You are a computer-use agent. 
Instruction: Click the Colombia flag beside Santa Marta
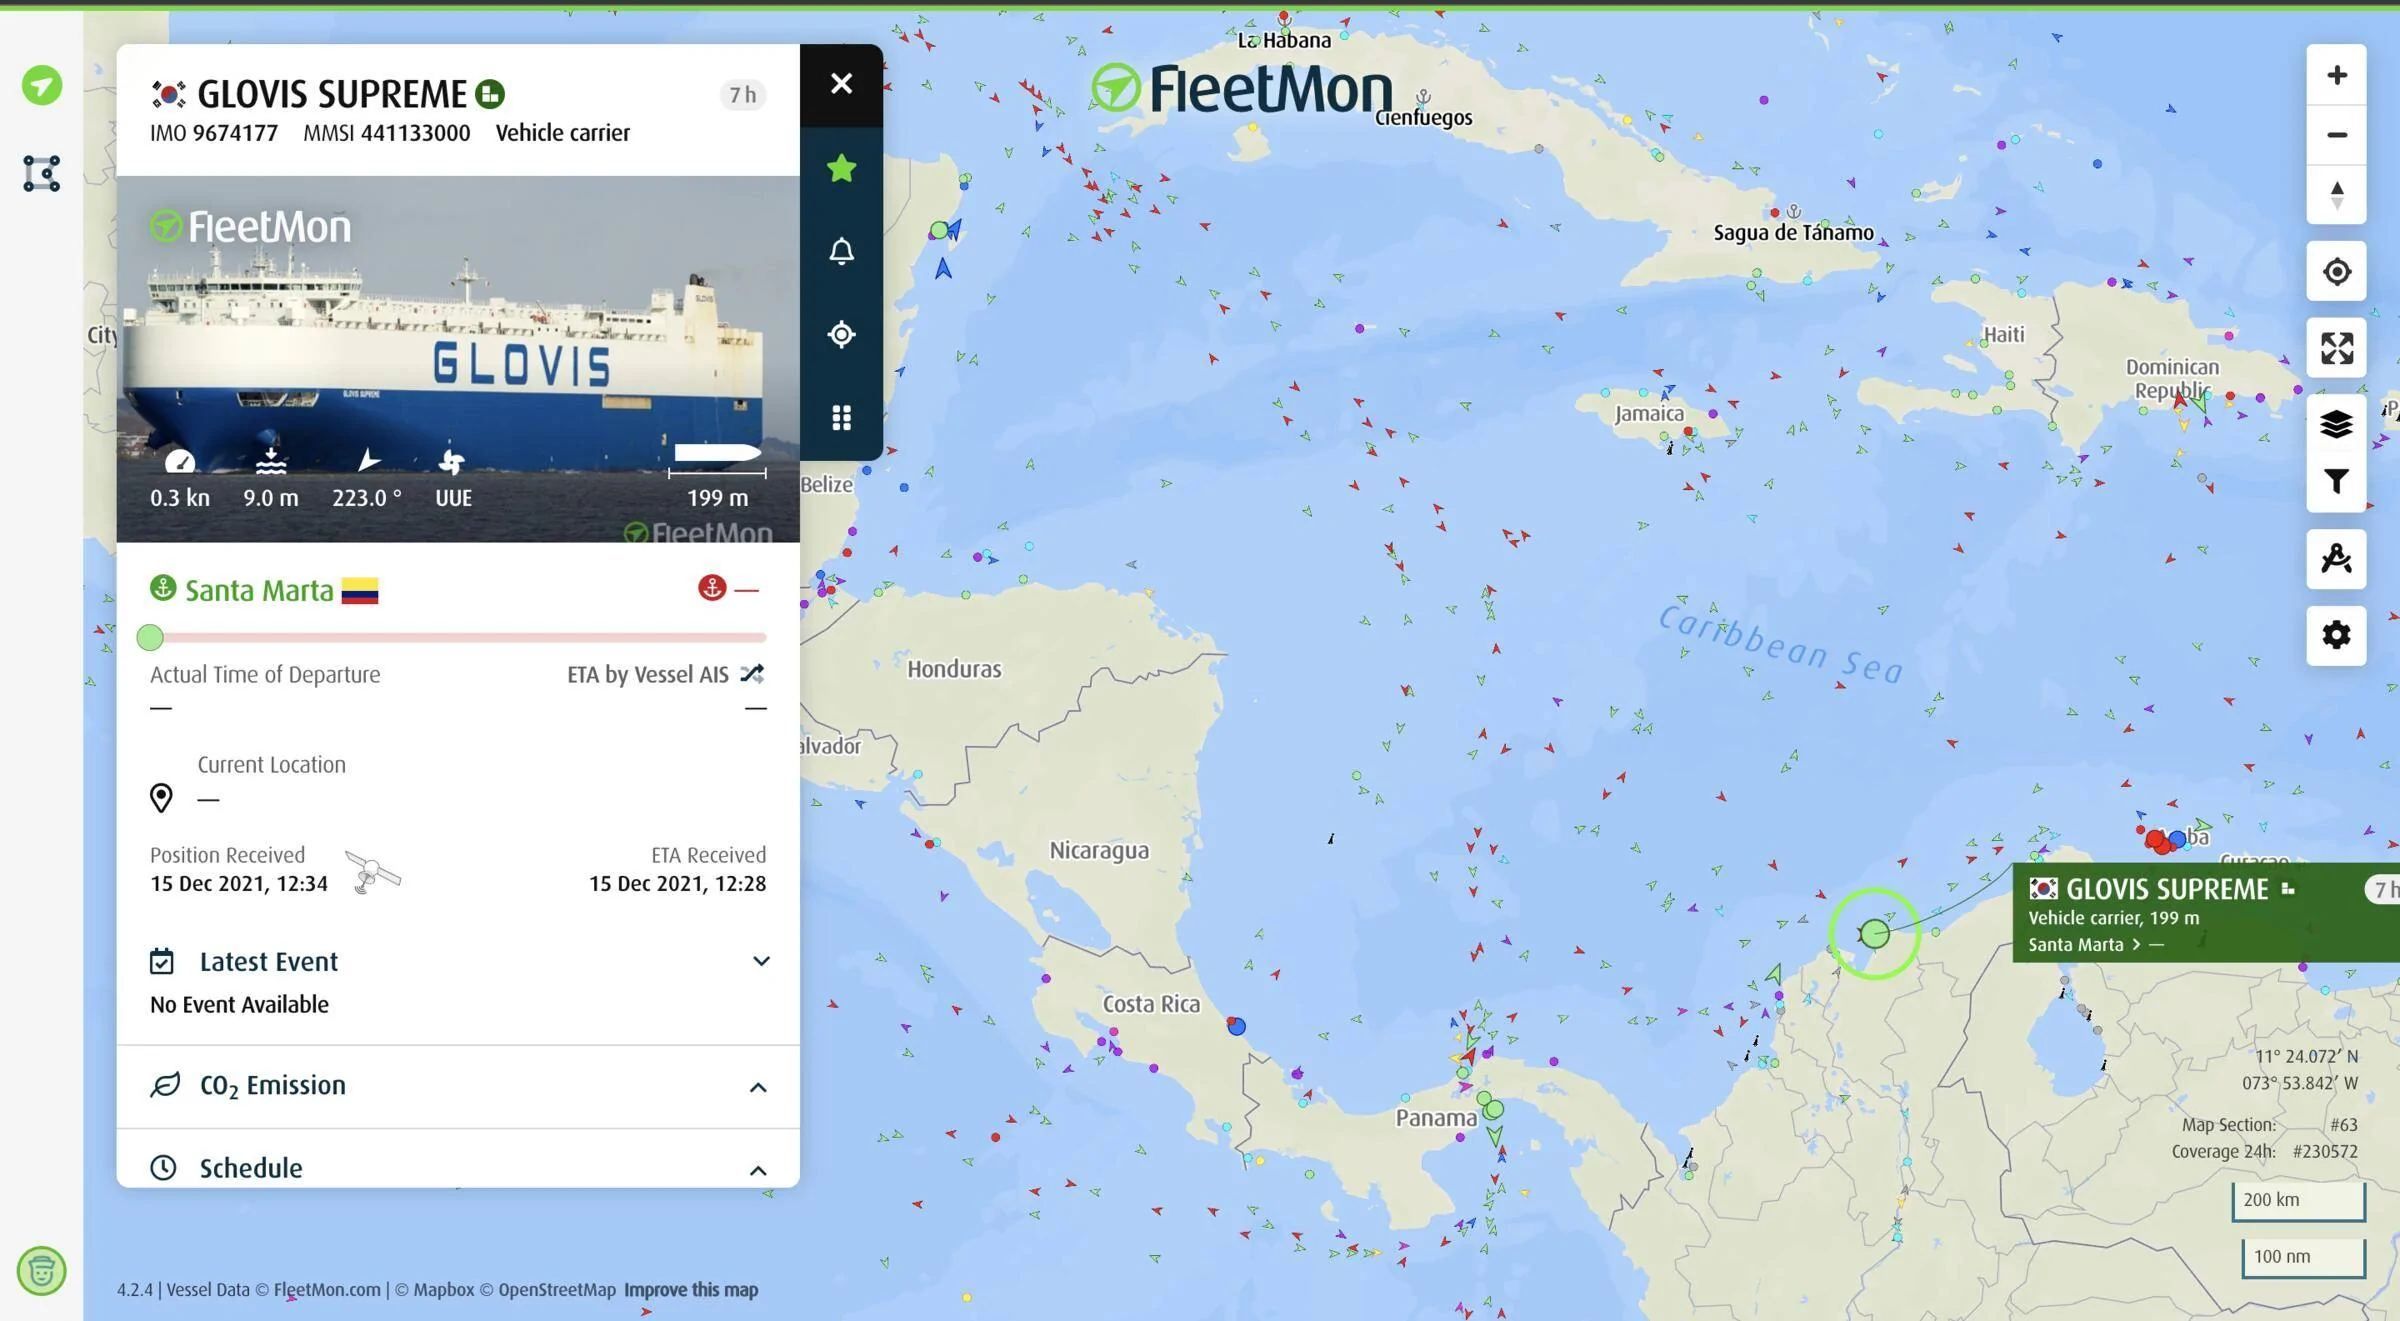tap(360, 591)
